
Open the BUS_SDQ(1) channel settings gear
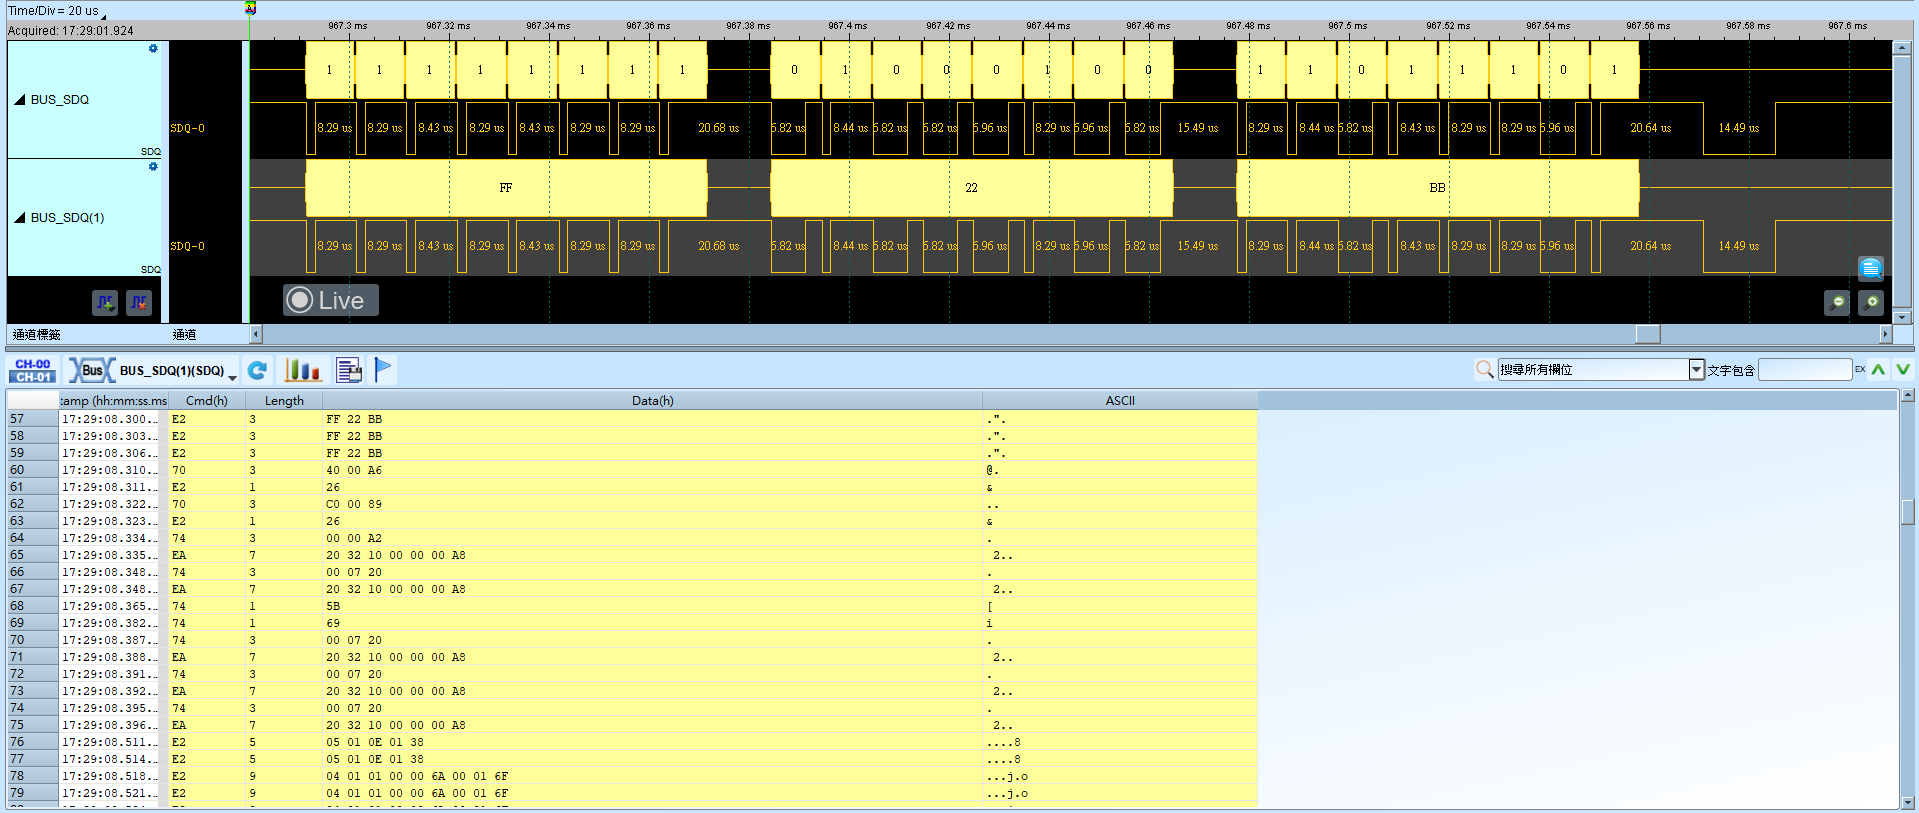point(153,167)
